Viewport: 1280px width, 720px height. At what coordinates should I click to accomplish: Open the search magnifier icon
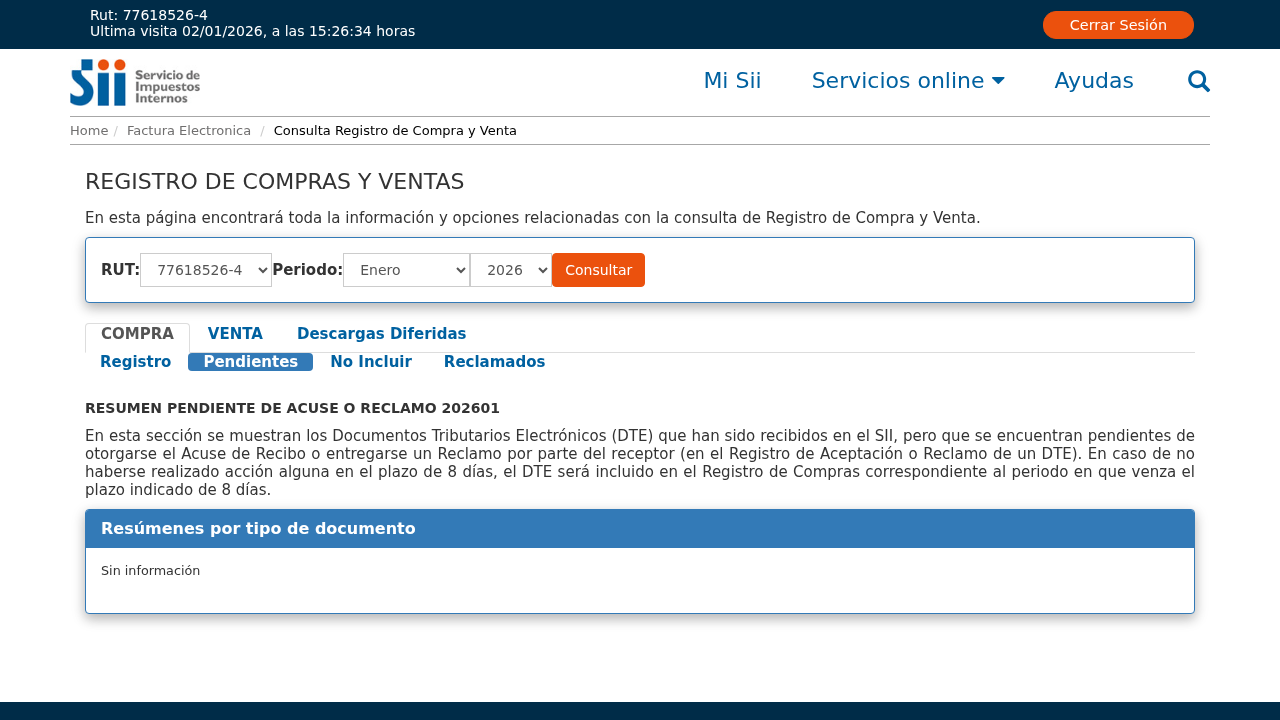1198,81
